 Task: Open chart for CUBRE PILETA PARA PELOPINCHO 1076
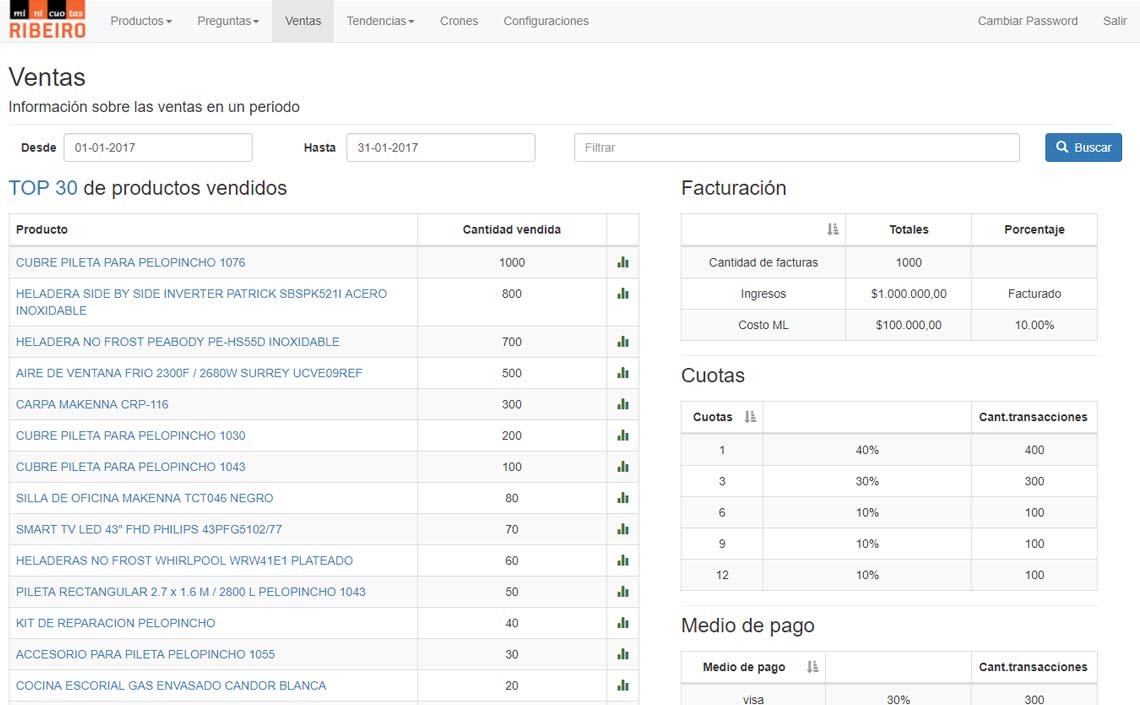click(x=623, y=262)
